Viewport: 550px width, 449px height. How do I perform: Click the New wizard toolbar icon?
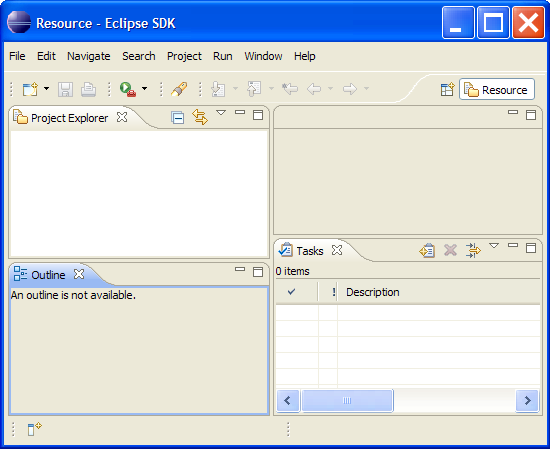(30, 89)
